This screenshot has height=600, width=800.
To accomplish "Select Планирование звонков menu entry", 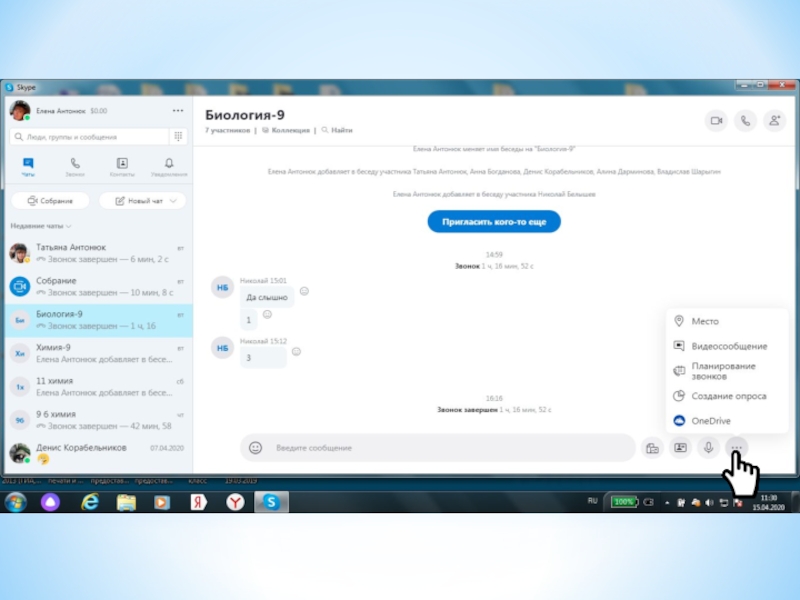I will (727, 371).
